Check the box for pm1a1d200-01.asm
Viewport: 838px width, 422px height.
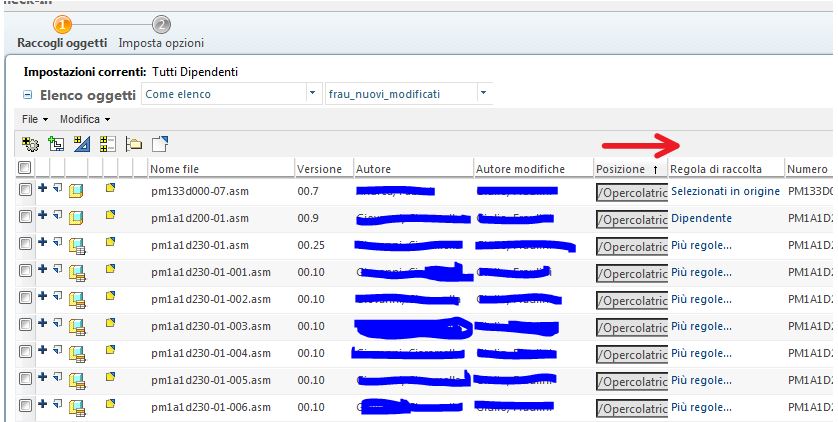tap(25, 216)
